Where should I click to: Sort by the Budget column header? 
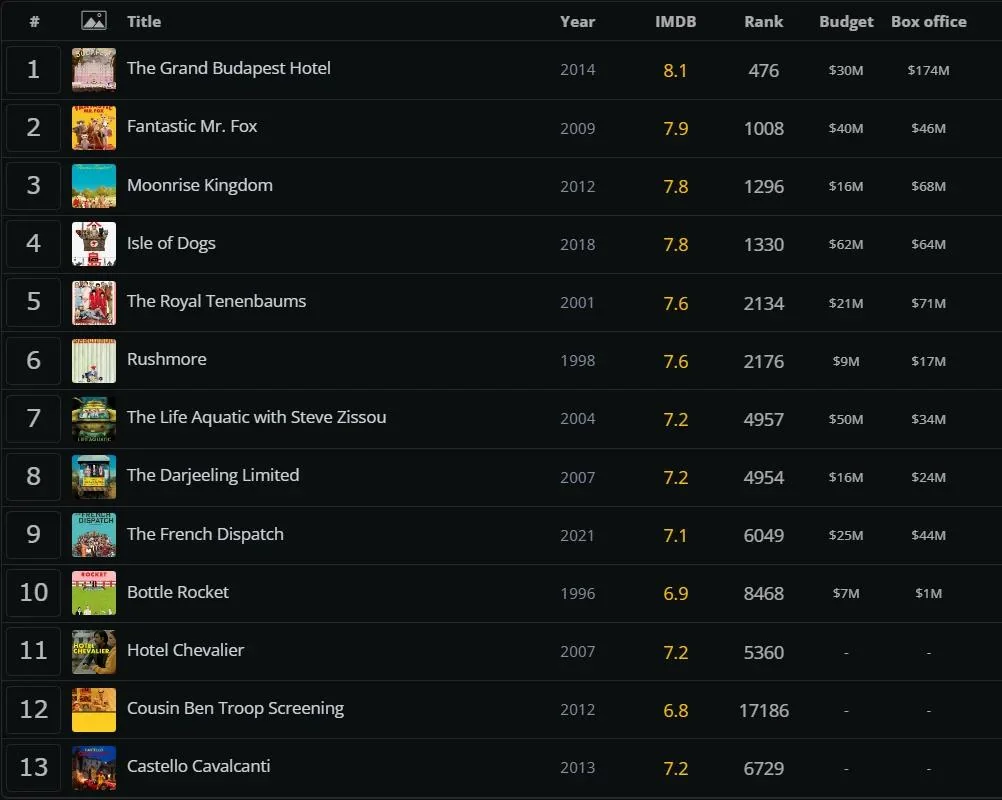coord(846,21)
